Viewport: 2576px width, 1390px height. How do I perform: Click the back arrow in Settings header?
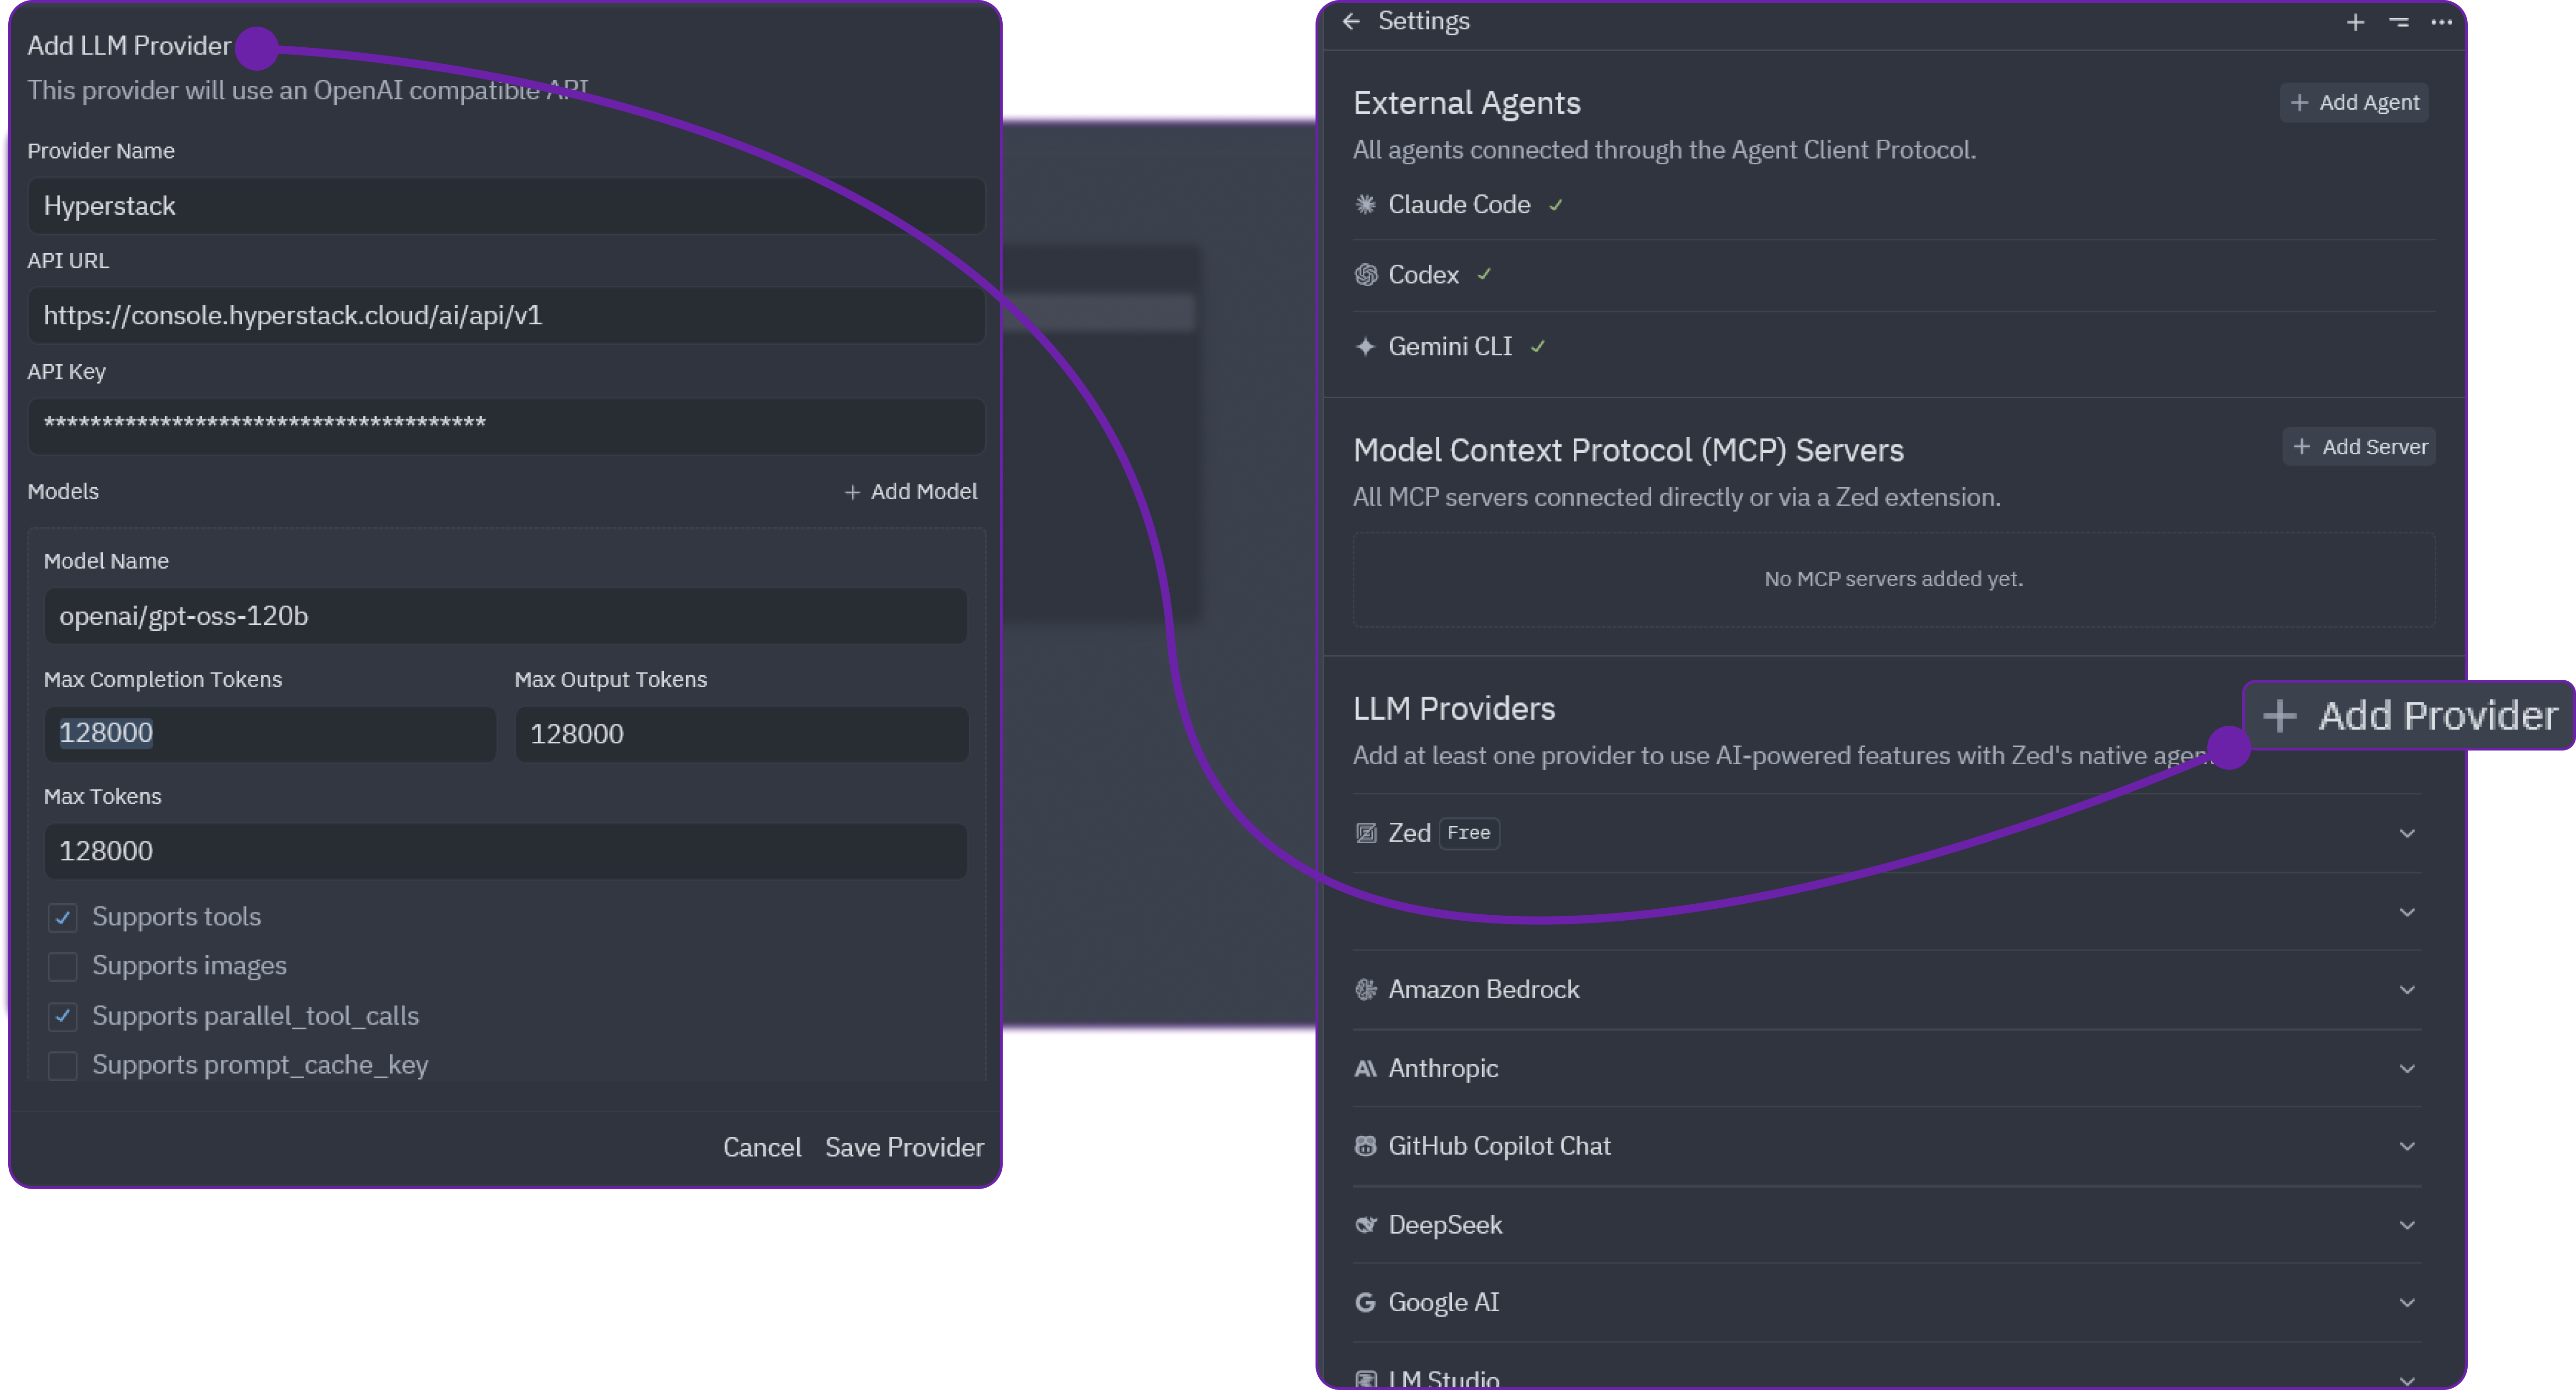(x=1352, y=21)
